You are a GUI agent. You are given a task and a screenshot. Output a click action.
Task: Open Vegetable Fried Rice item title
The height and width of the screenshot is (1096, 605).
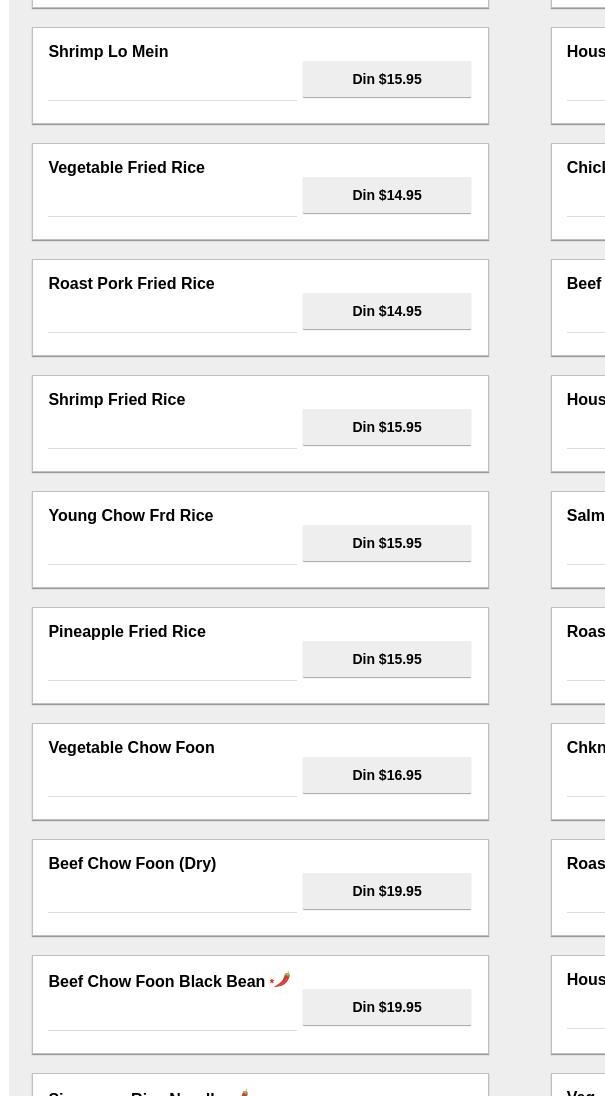pyautogui.click(x=126, y=168)
